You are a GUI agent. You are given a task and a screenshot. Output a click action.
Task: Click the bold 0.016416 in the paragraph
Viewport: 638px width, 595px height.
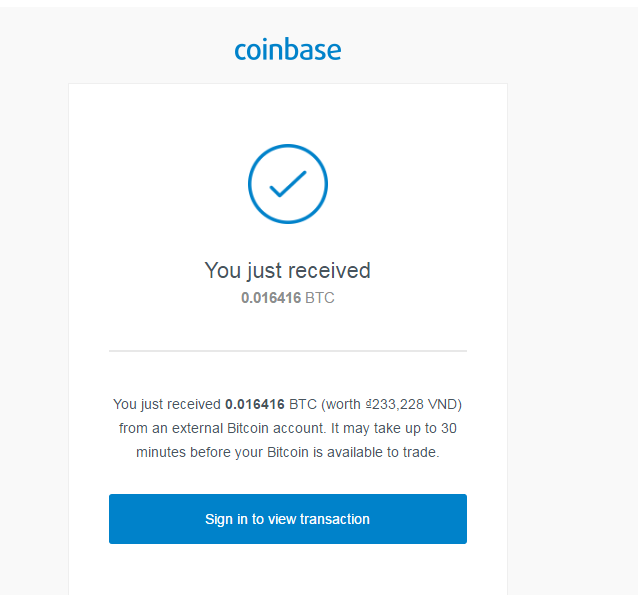[255, 405]
